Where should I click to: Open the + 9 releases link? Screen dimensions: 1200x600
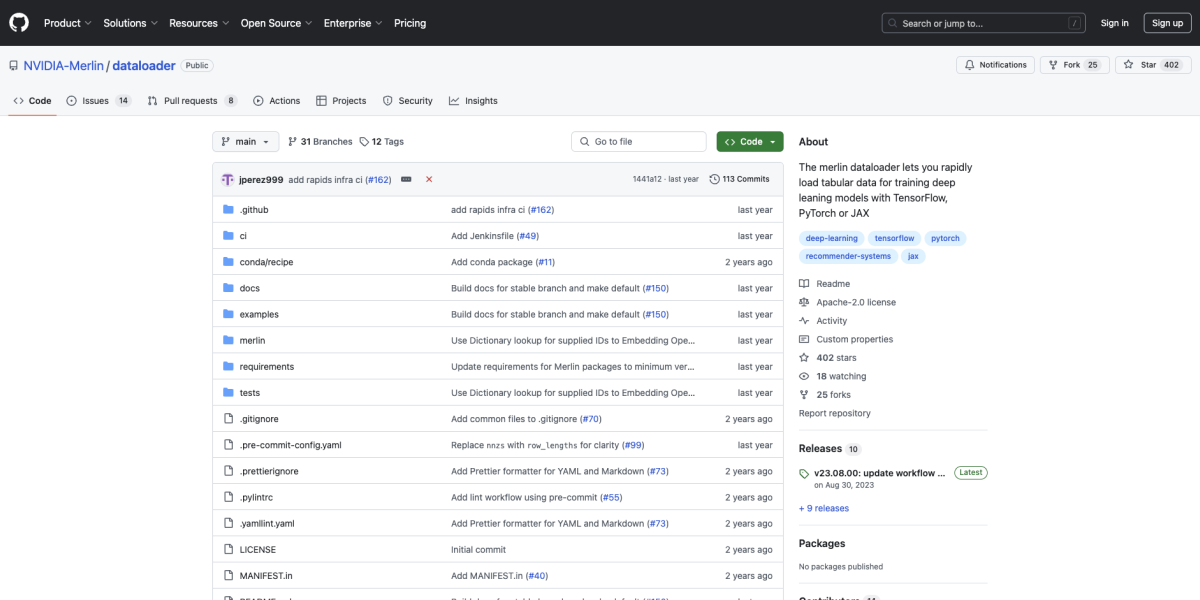(823, 508)
